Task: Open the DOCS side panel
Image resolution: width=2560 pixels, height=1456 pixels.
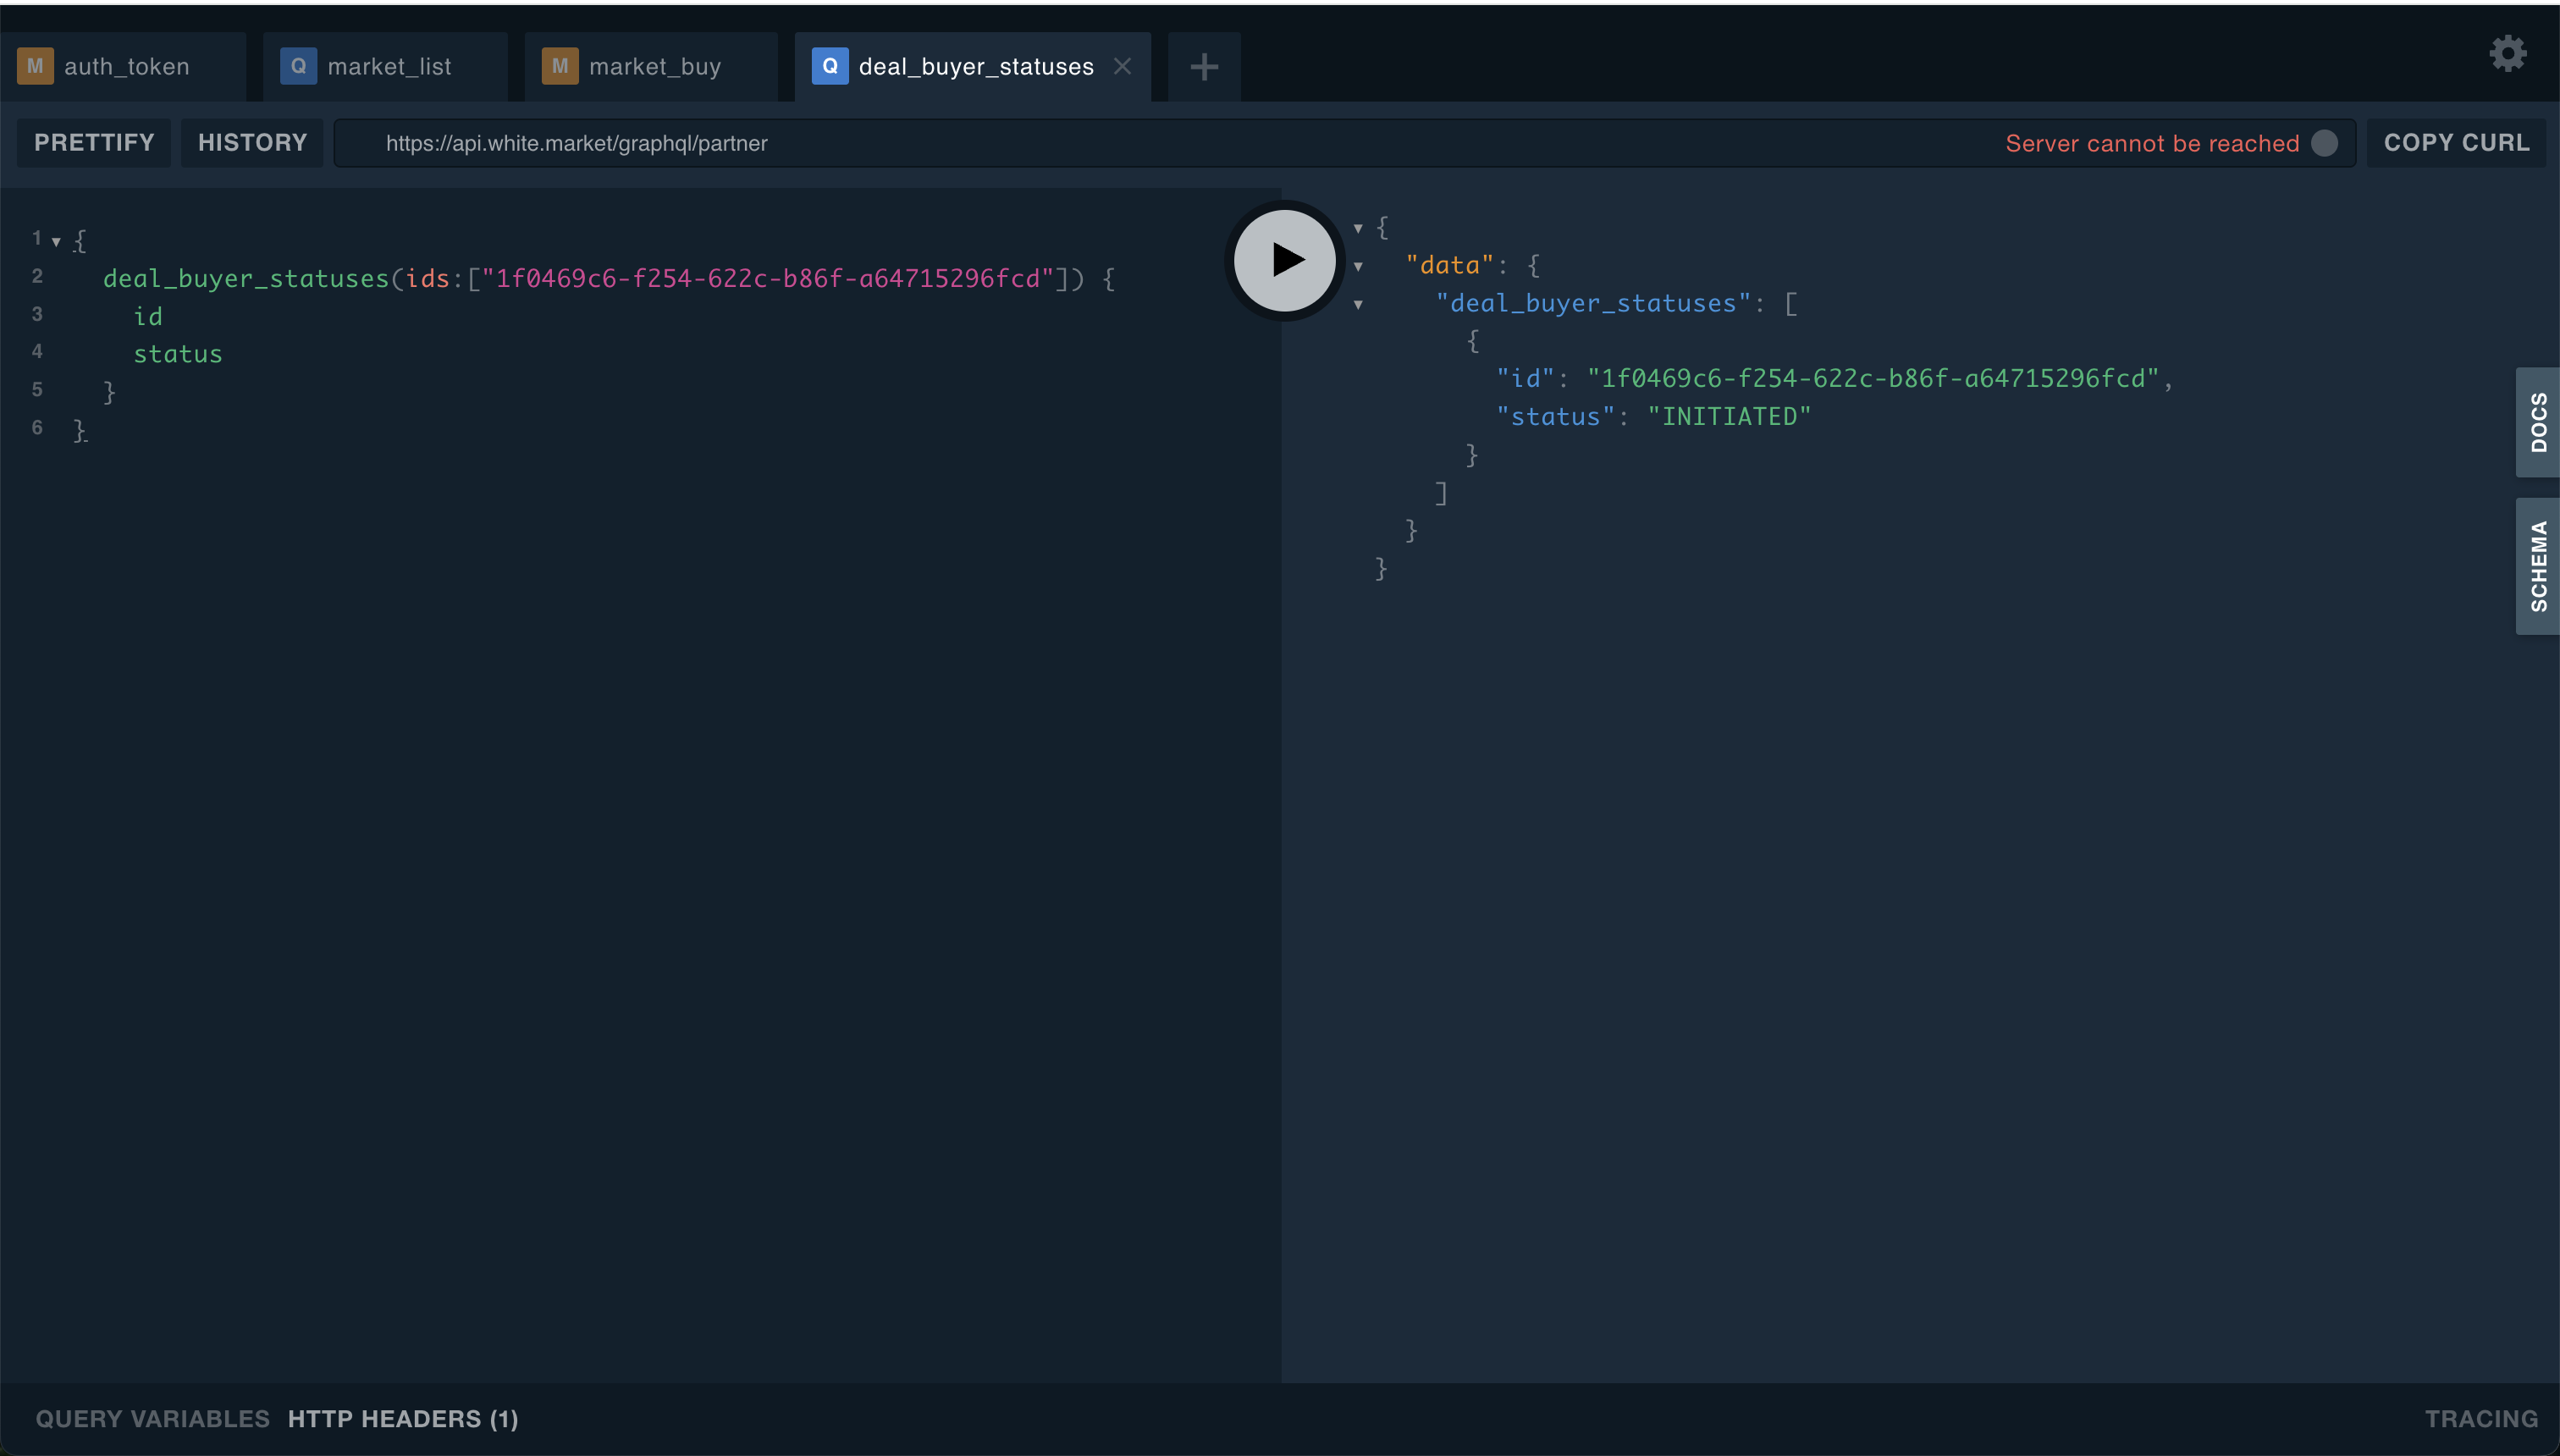Action: coord(2538,422)
